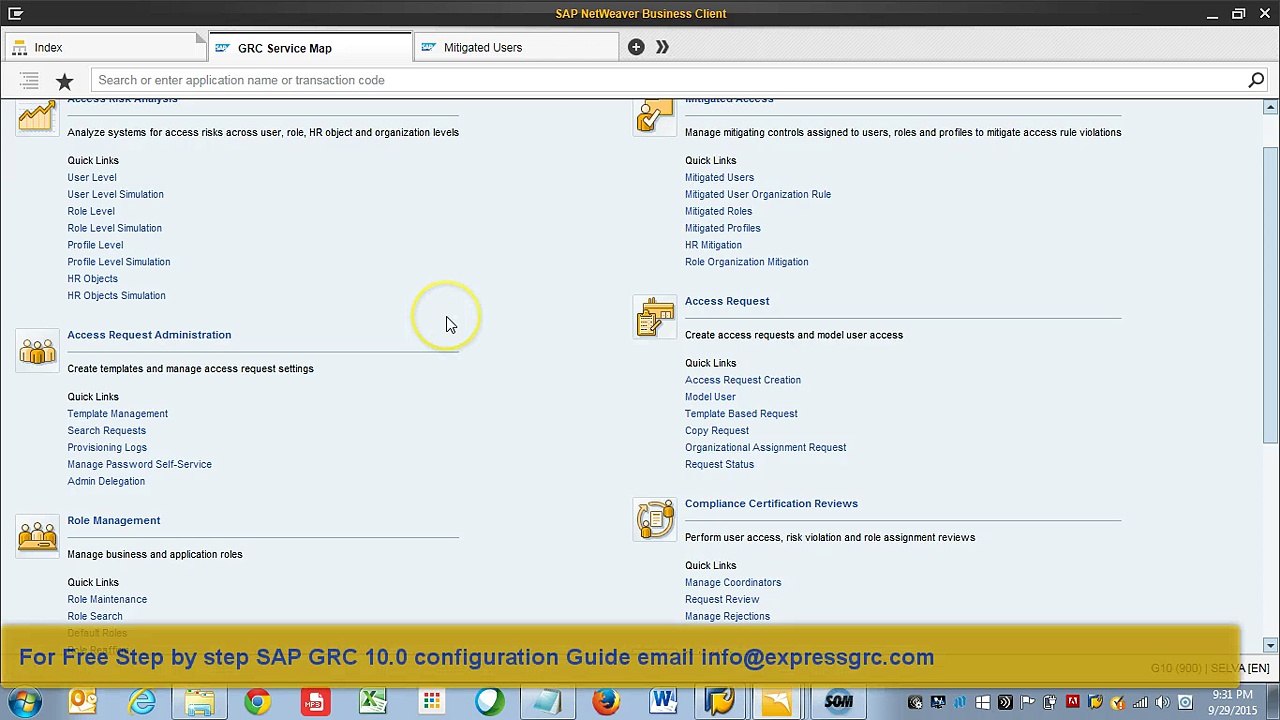Open Organizational Assignment Request link
1280x720 pixels.
pos(766,448)
